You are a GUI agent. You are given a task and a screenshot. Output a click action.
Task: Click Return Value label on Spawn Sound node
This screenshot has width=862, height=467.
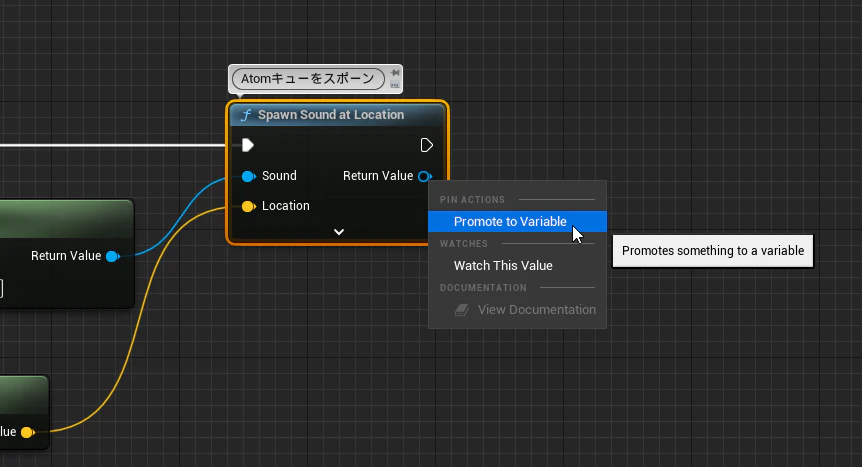[x=378, y=176]
